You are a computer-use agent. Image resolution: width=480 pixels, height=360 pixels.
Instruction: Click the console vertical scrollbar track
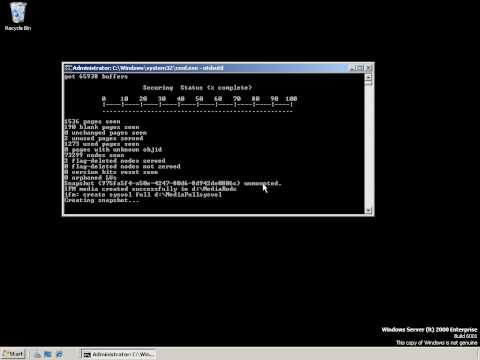(368, 147)
